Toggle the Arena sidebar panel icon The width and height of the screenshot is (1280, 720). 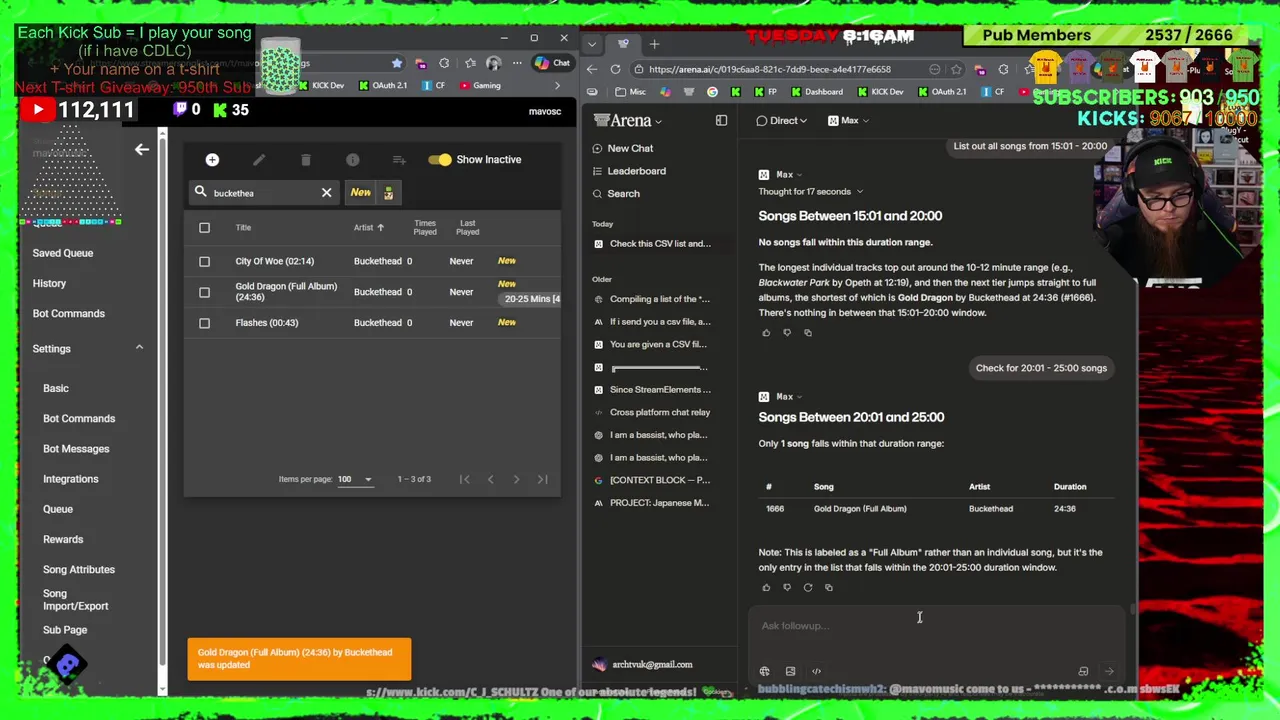coord(721,120)
